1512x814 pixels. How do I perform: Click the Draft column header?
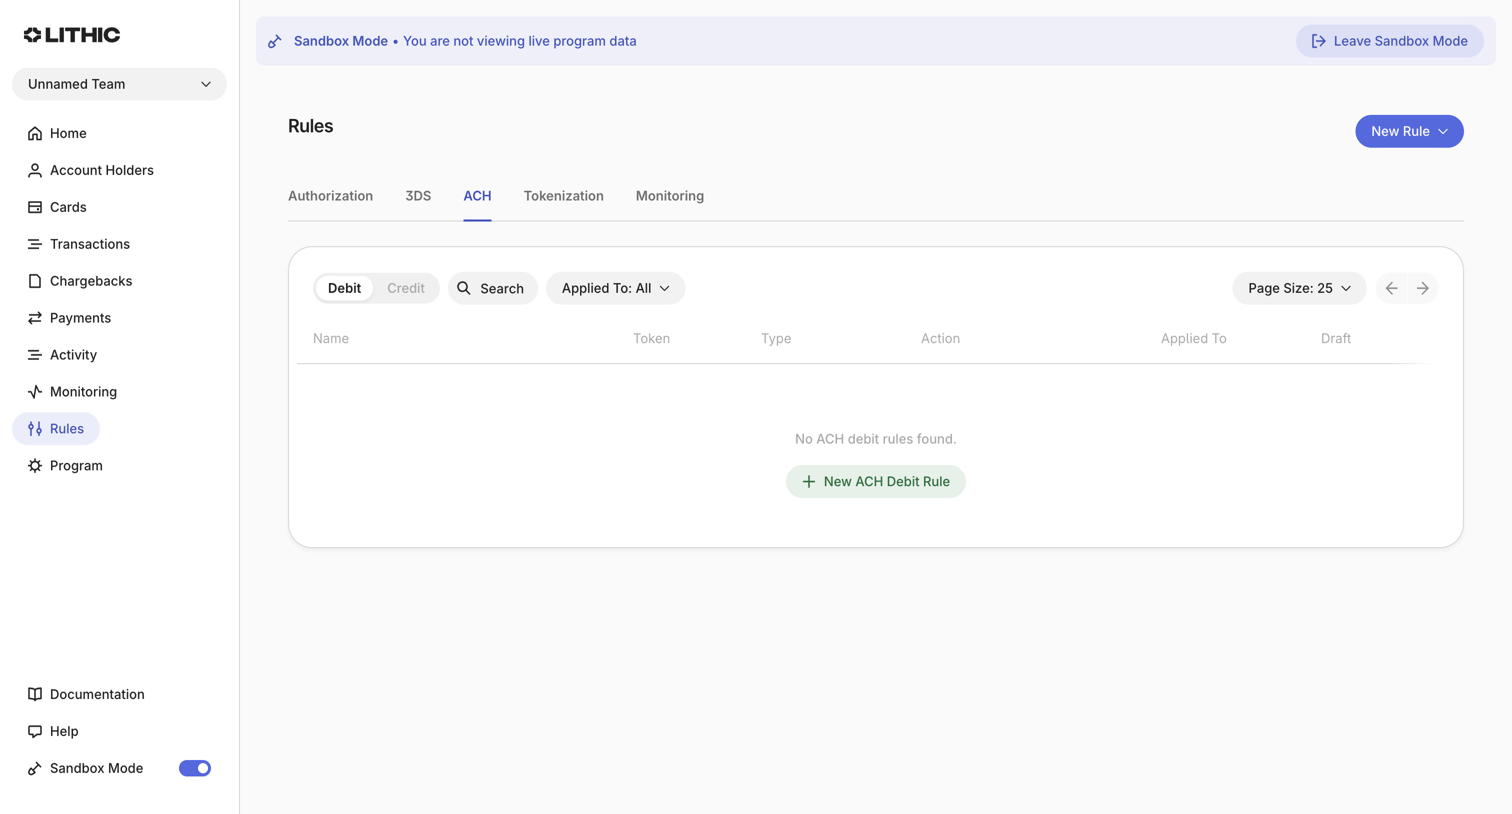coord(1335,338)
